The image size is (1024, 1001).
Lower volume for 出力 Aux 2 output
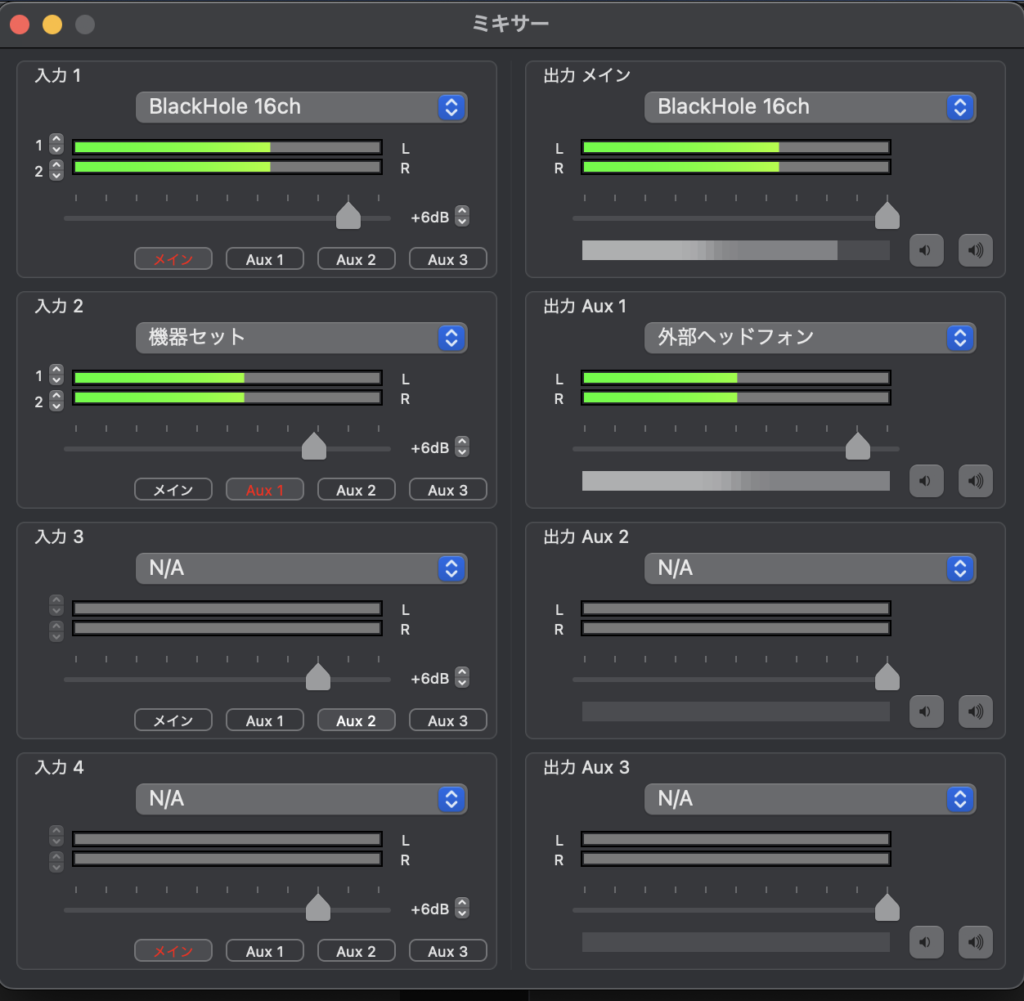[926, 711]
